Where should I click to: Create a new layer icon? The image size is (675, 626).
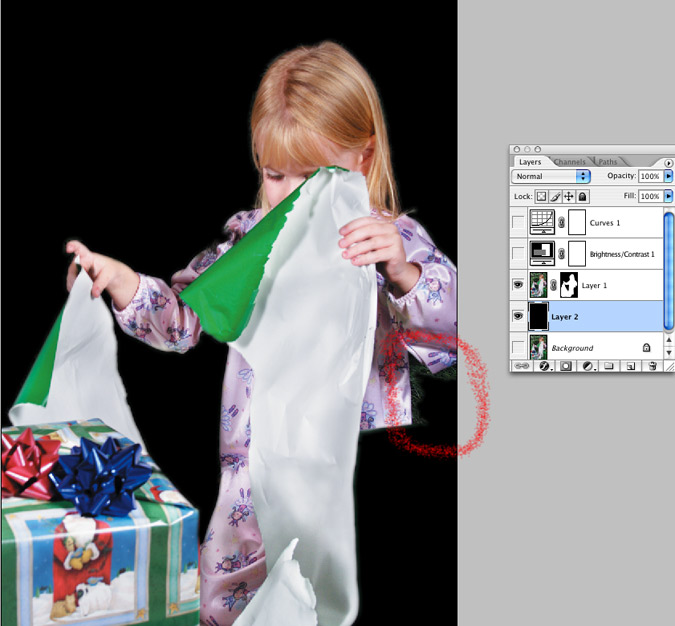pyautogui.click(x=630, y=366)
